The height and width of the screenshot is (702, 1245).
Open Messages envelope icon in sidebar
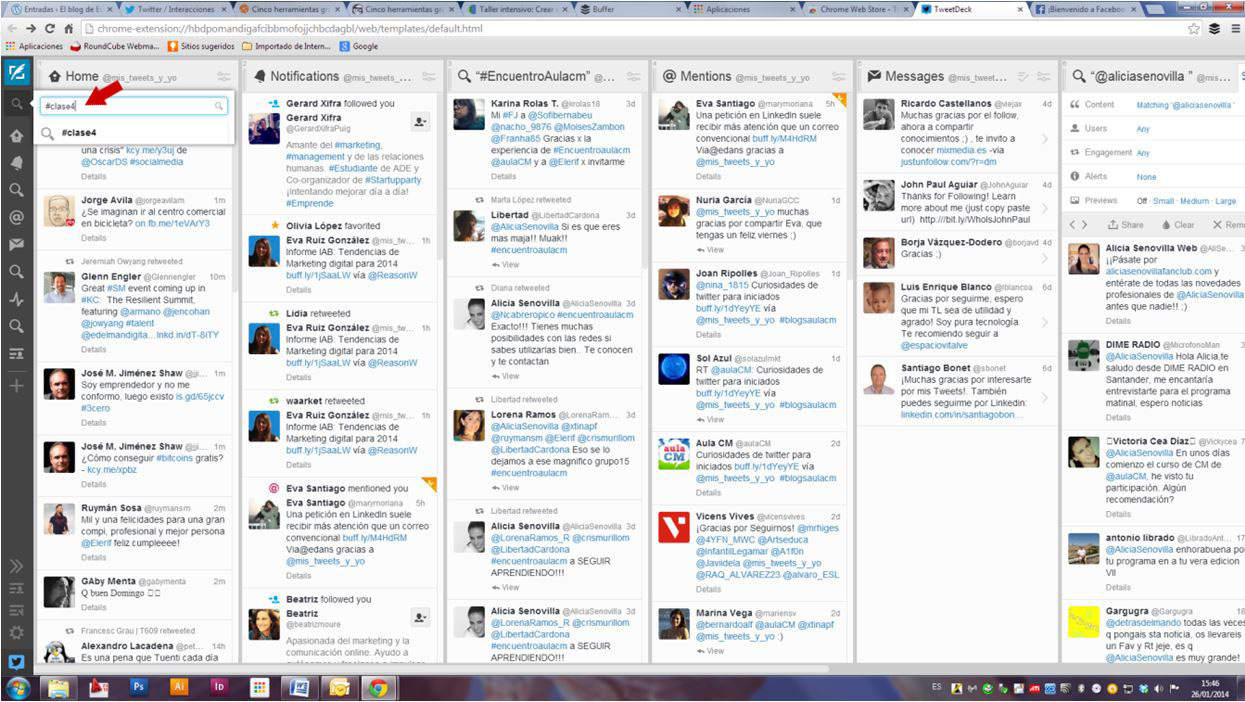point(16,244)
